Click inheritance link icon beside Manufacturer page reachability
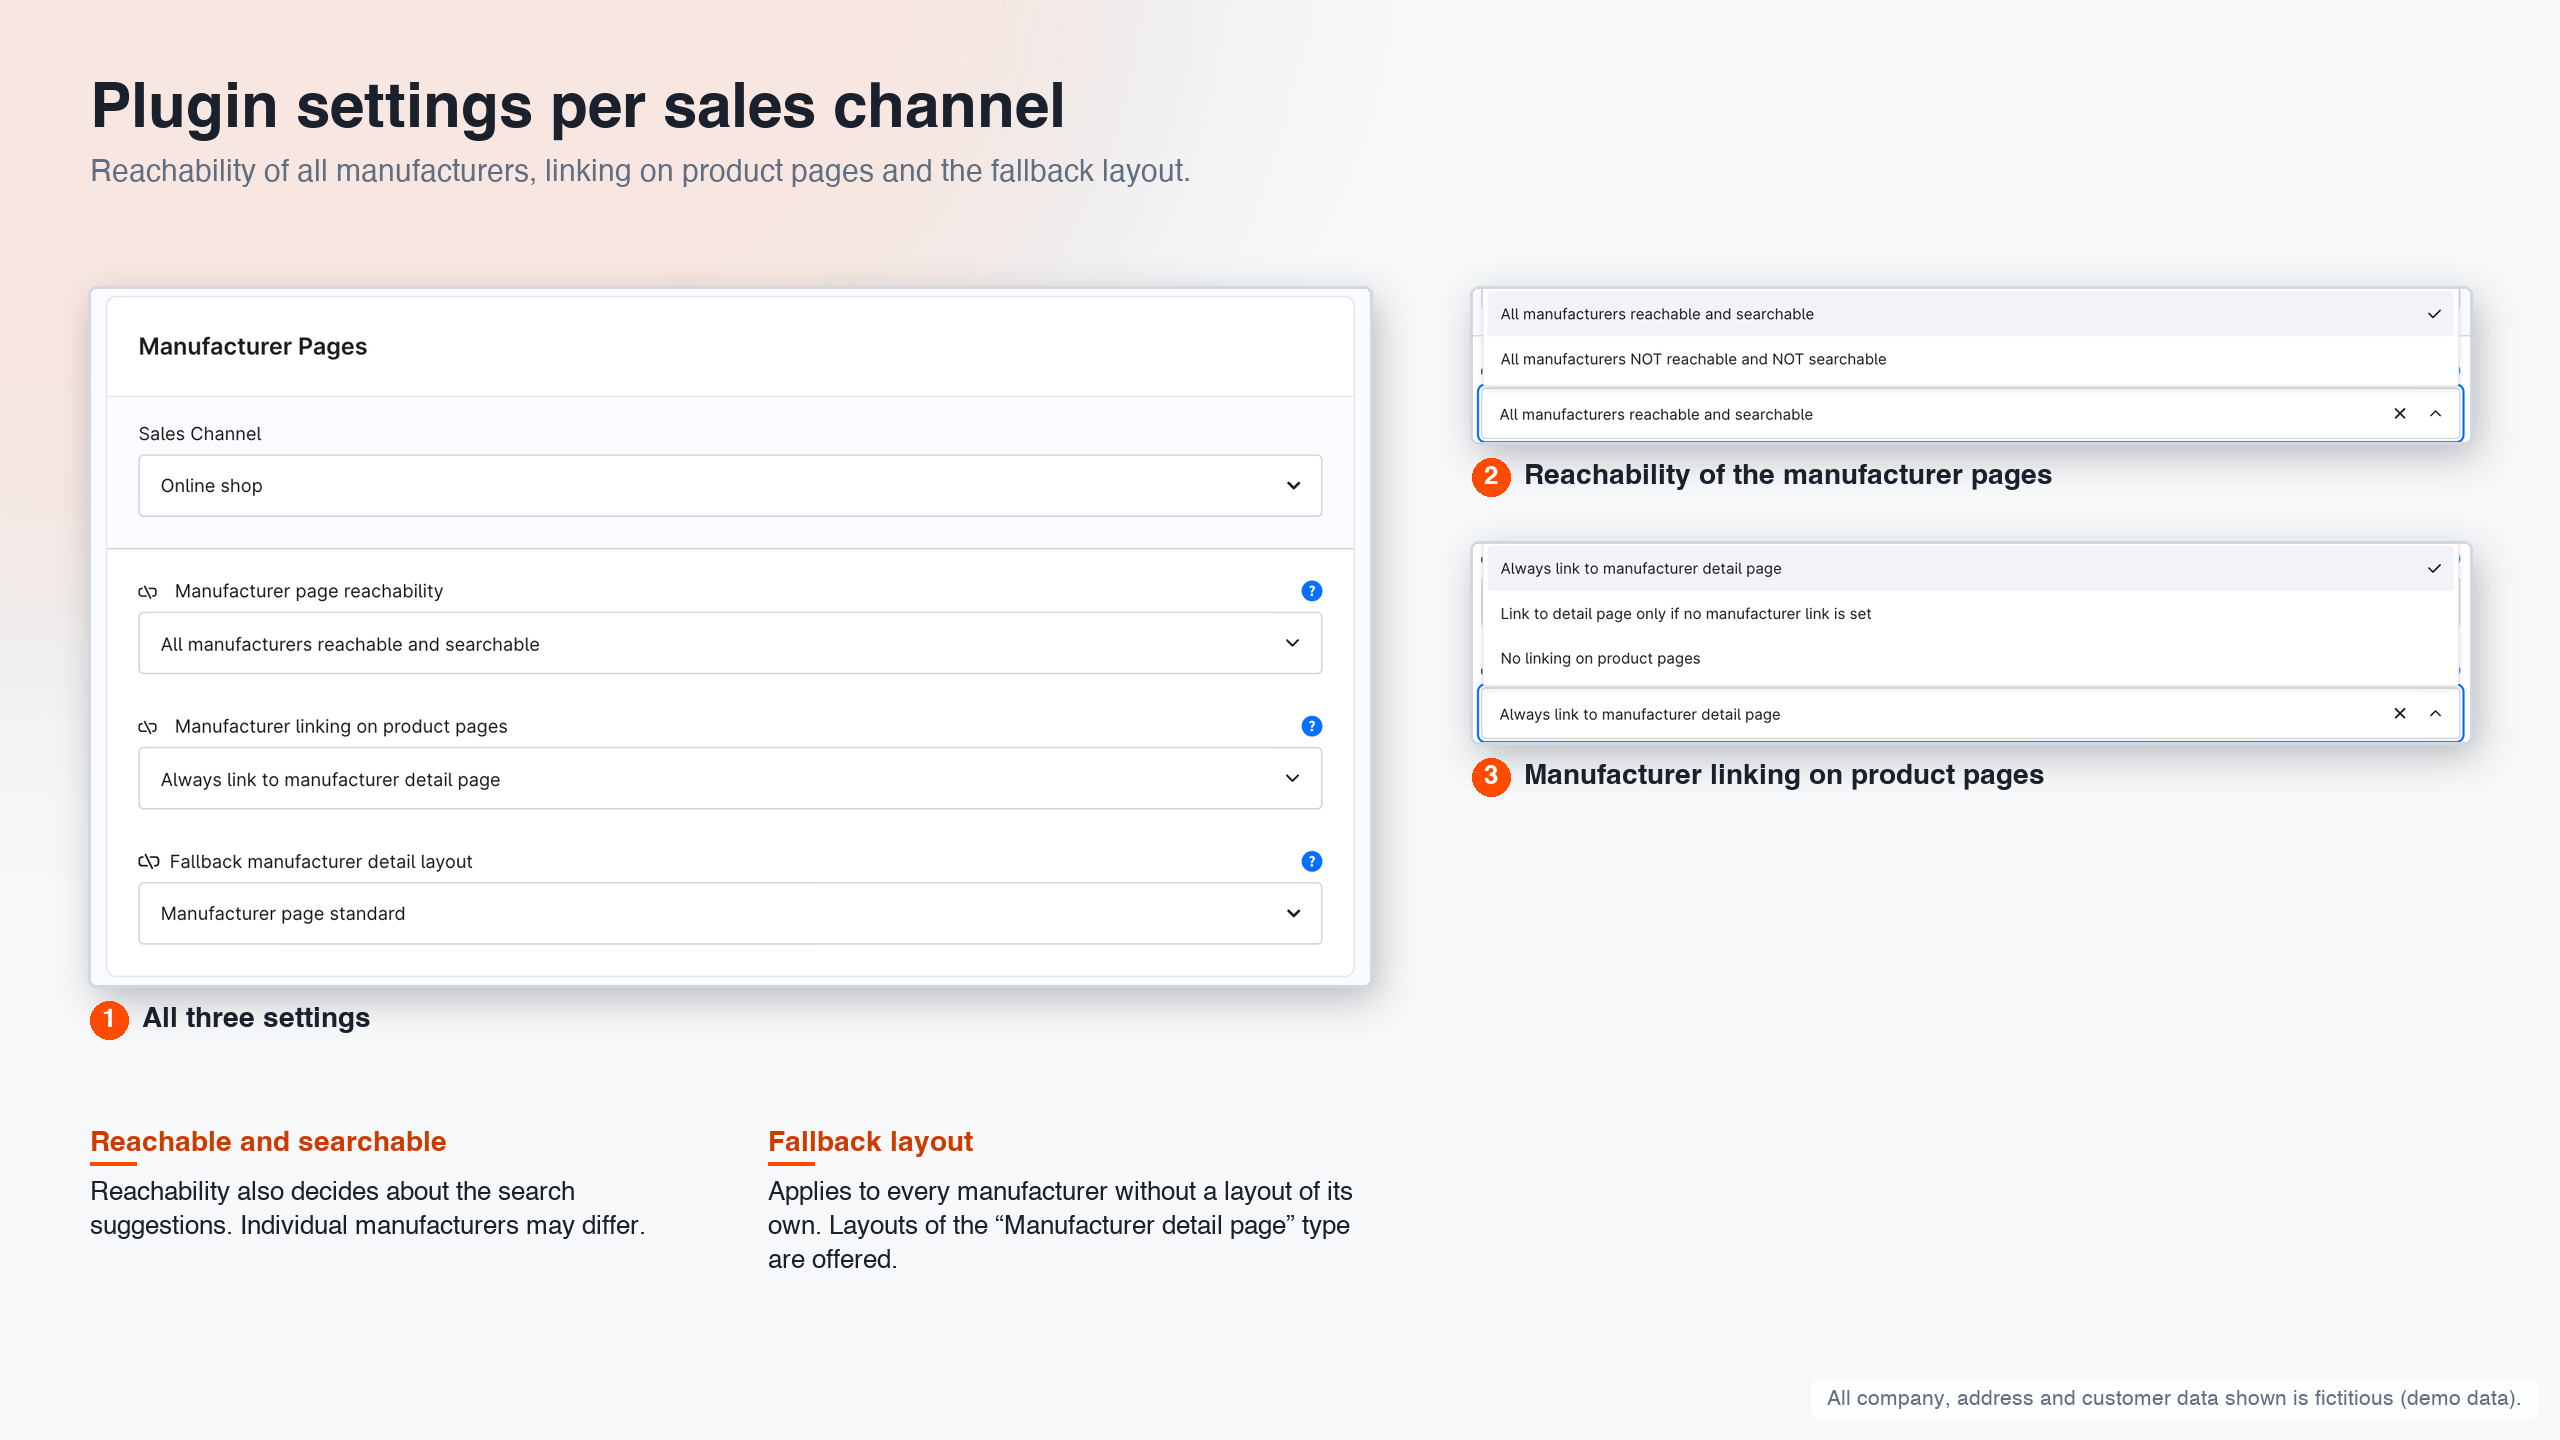This screenshot has width=2560, height=1440. pos(148,592)
